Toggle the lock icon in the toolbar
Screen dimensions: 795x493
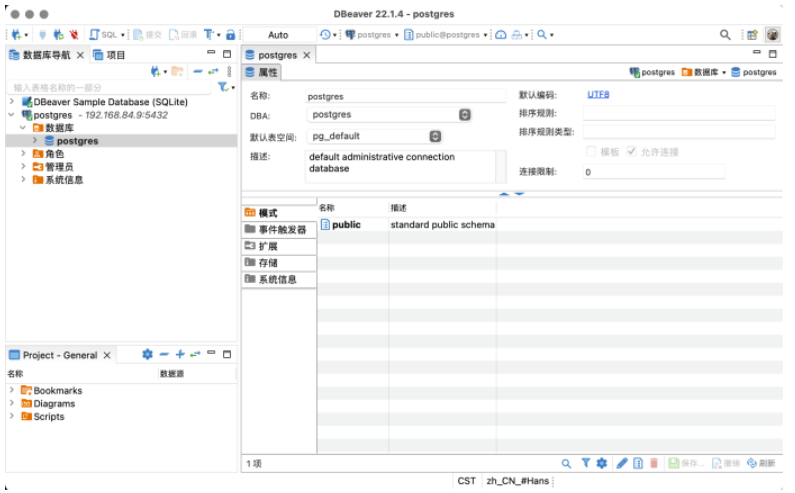[231, 34]
